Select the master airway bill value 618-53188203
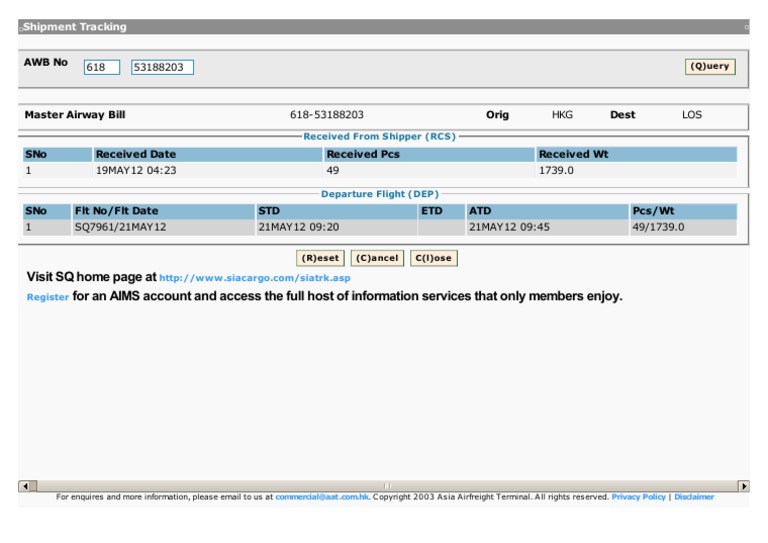This screenshot has height=543, width=768. [327, 115]
